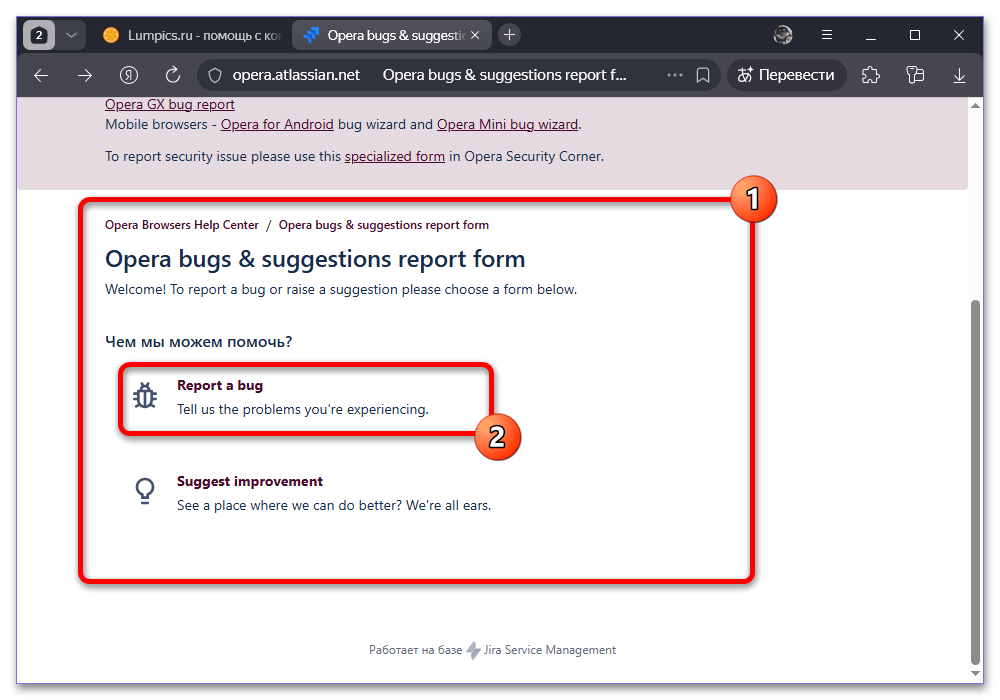Bookmark this page
Viewport: 1000px width, 700px height.
pyautogui.click(x=703, y=75)
